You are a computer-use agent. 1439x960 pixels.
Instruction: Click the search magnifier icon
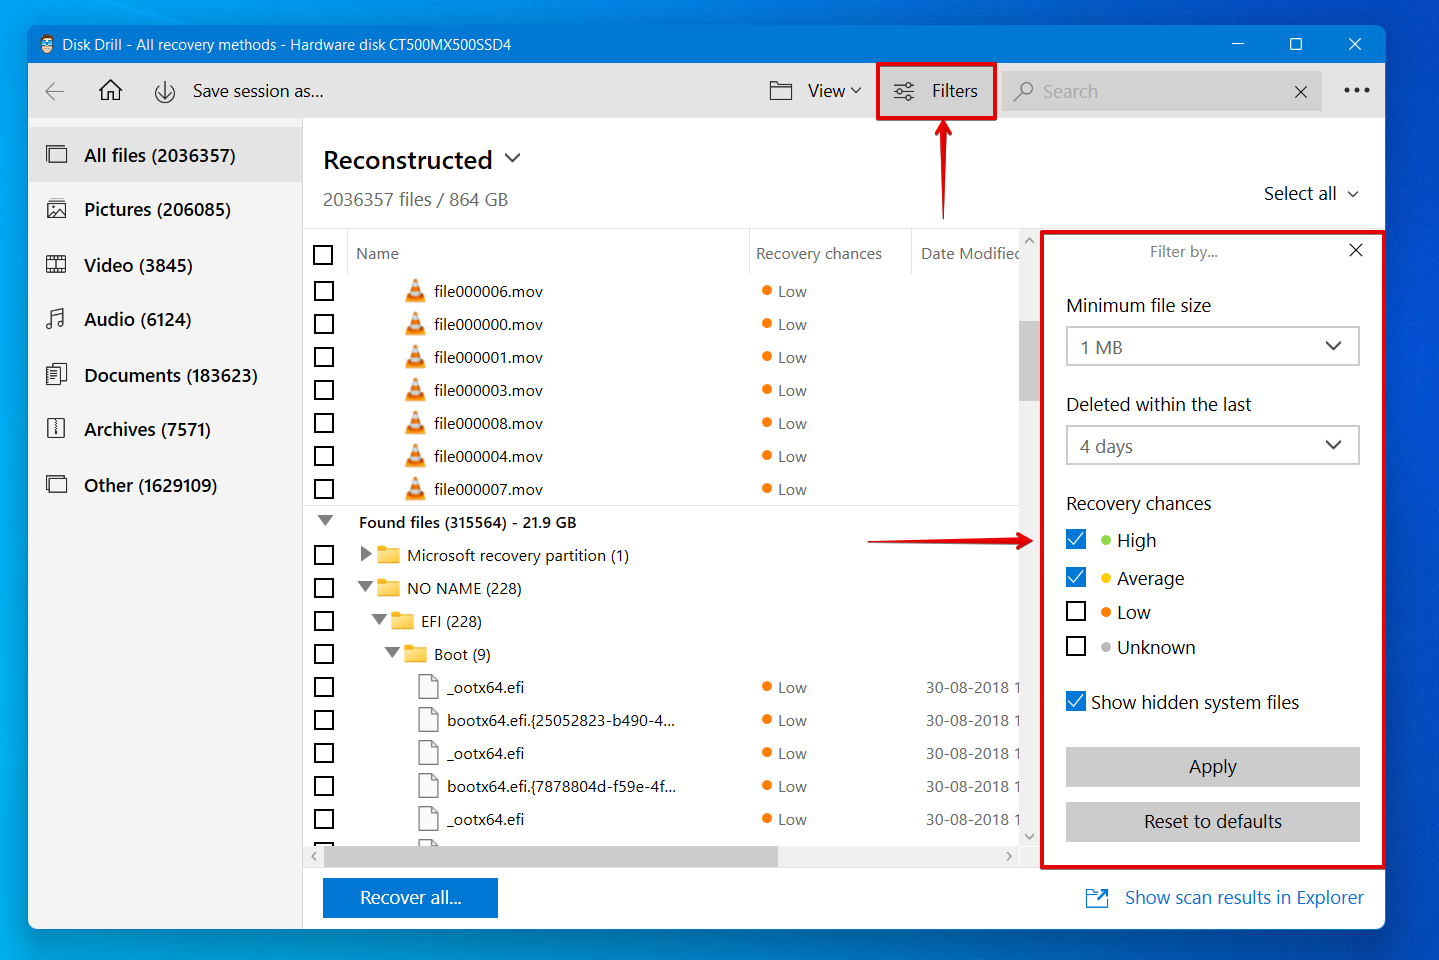click(1023, 91)
